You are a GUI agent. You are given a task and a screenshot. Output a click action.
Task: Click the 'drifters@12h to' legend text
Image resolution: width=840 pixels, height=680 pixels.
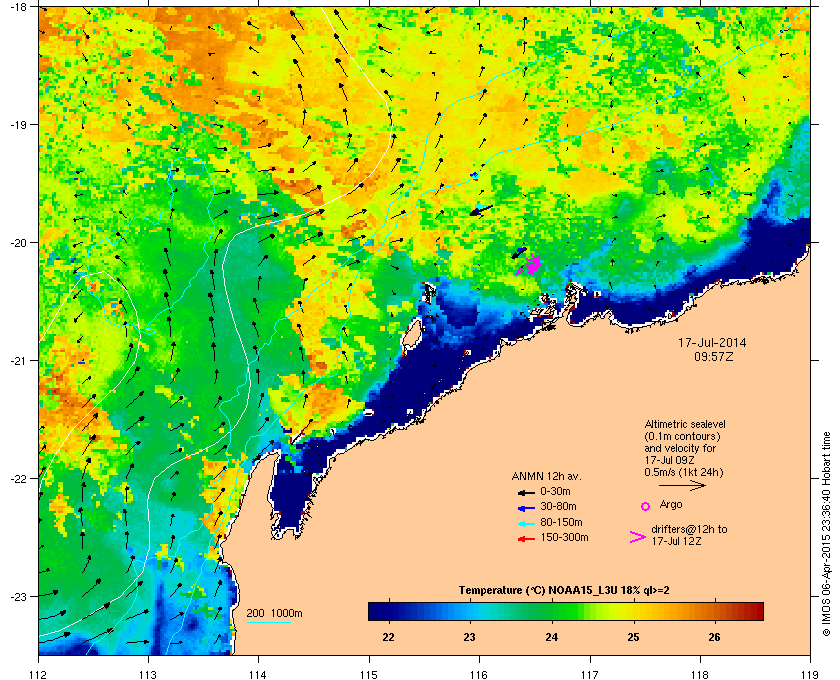(689, 529)
